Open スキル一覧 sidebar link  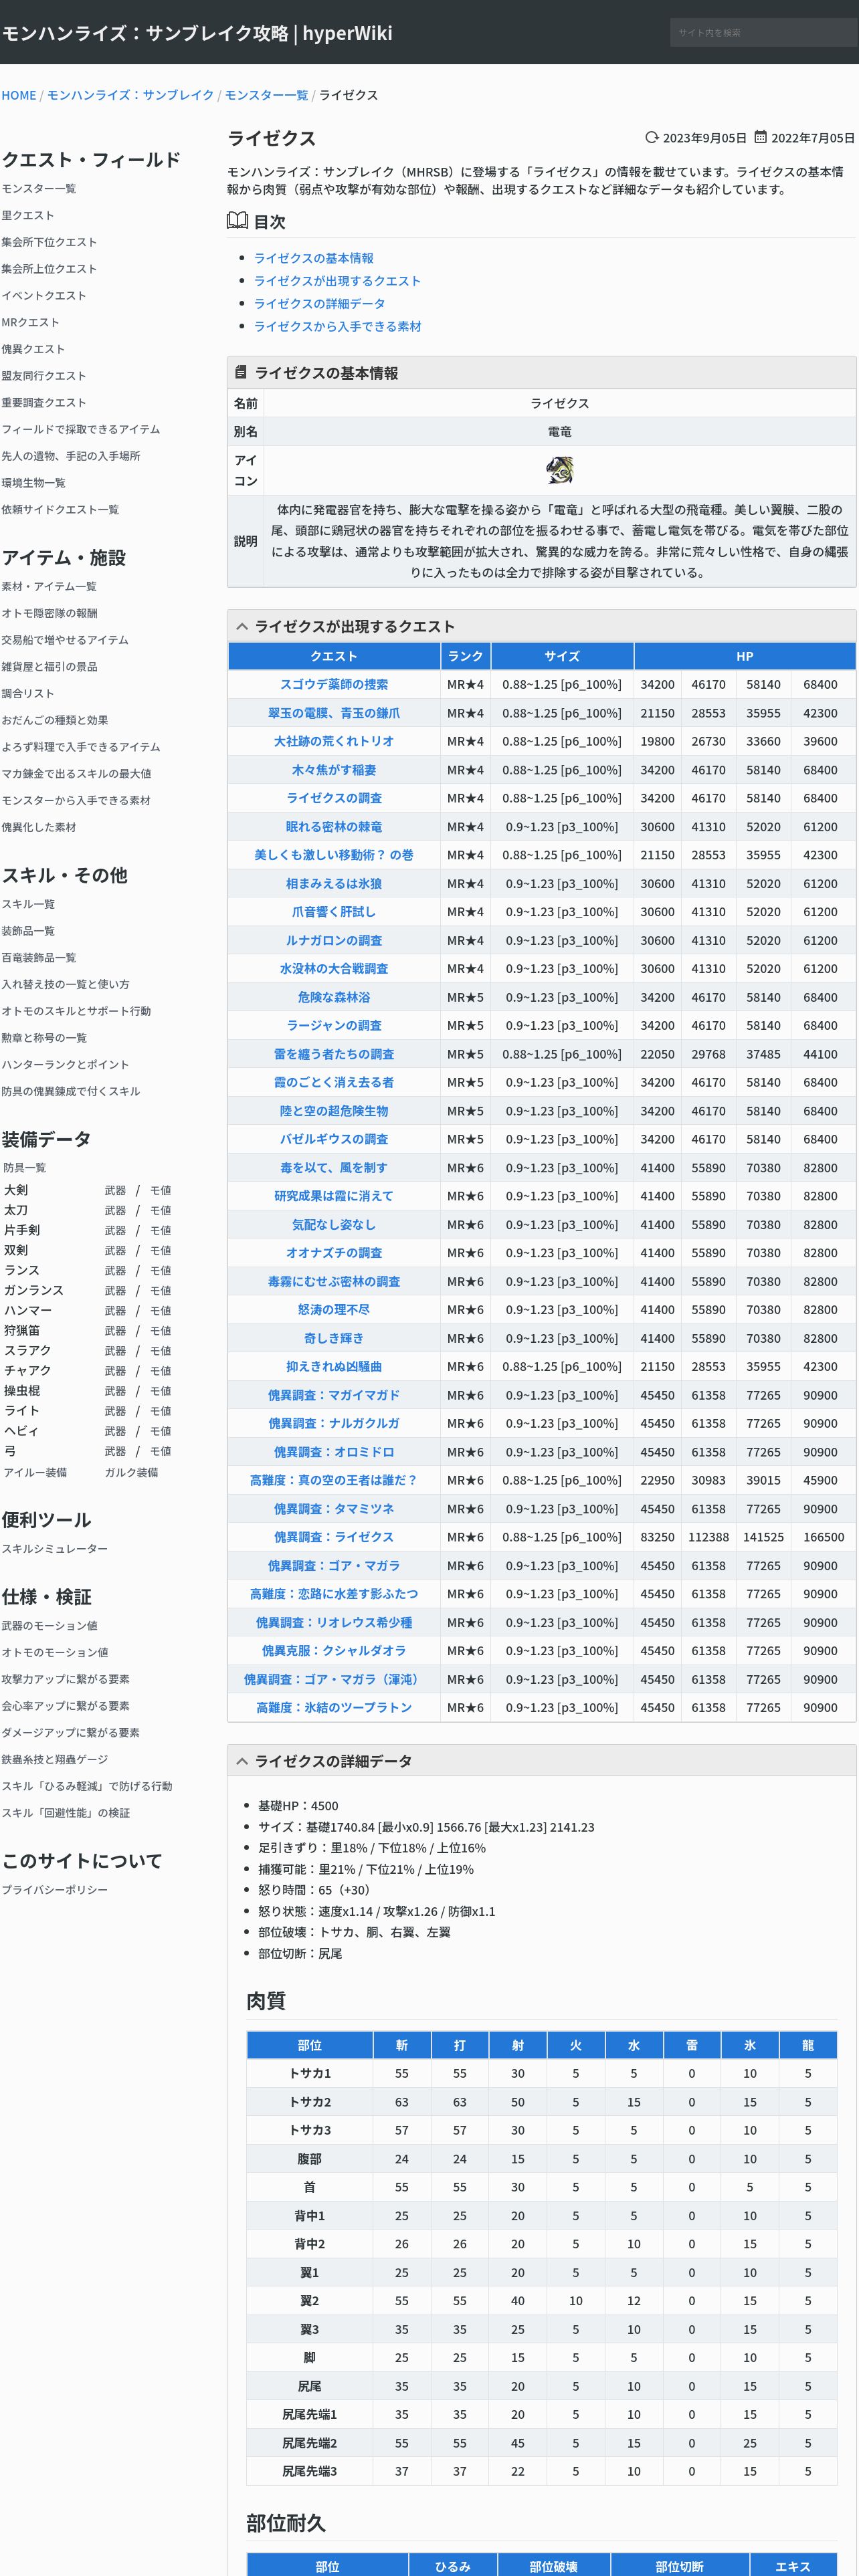(x=28, y=904)
